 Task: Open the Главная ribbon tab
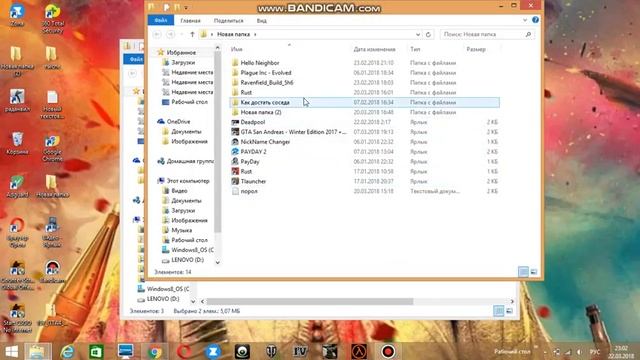[x=190, y=20]
